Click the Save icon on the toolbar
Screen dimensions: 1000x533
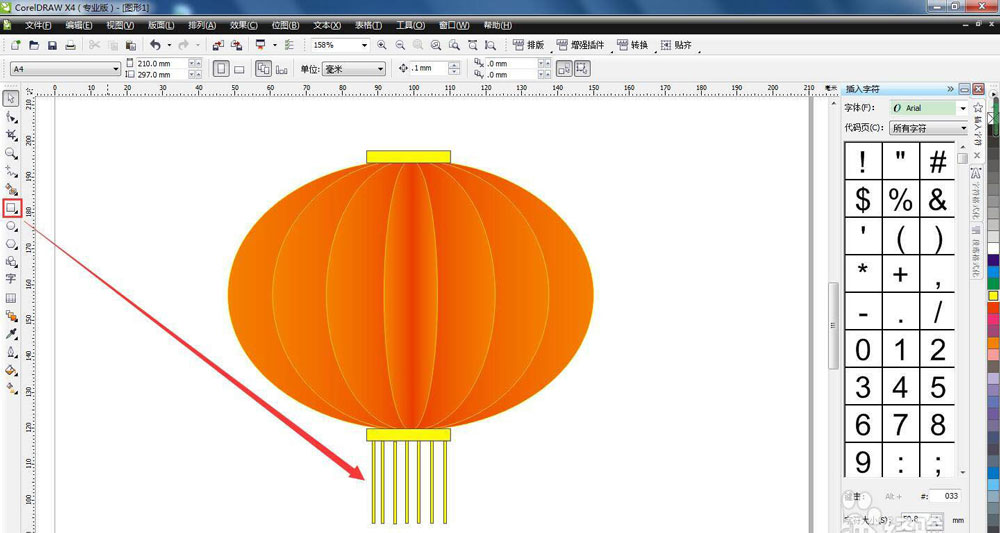pyautogui.click(x=52, y=45)
